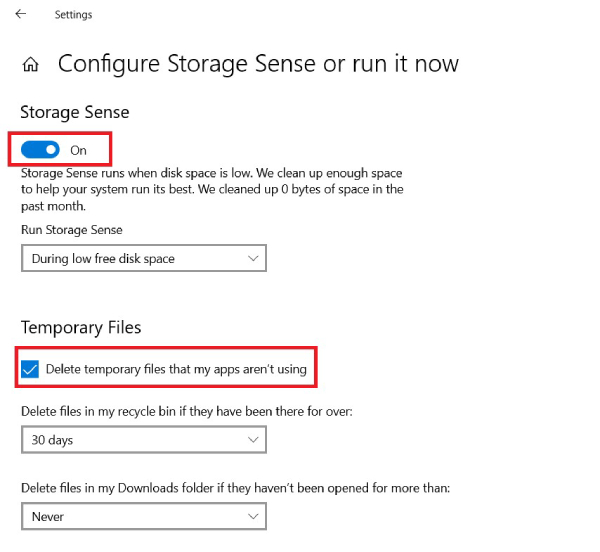The height and width of the screenshot is (552, 600).
Task: Click the 'Temporary Files' section heading
Action: [81, 327]
